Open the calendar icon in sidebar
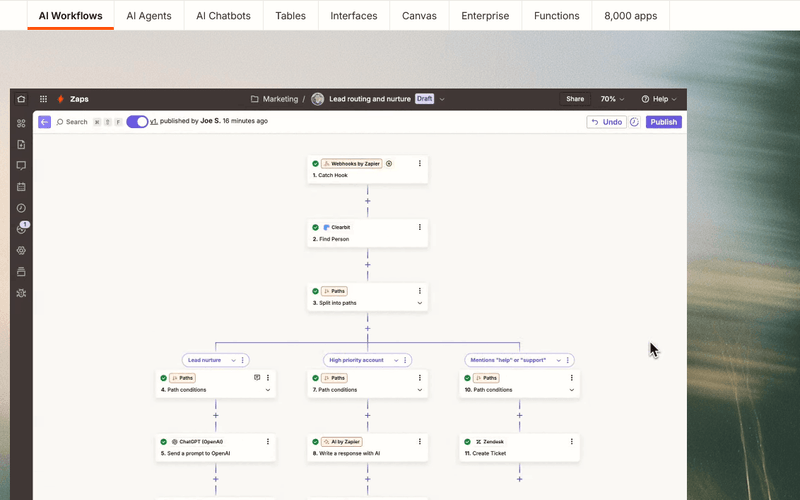Viewport: 800px width, 500px height. pyautogui.click(x=21, y=187)
